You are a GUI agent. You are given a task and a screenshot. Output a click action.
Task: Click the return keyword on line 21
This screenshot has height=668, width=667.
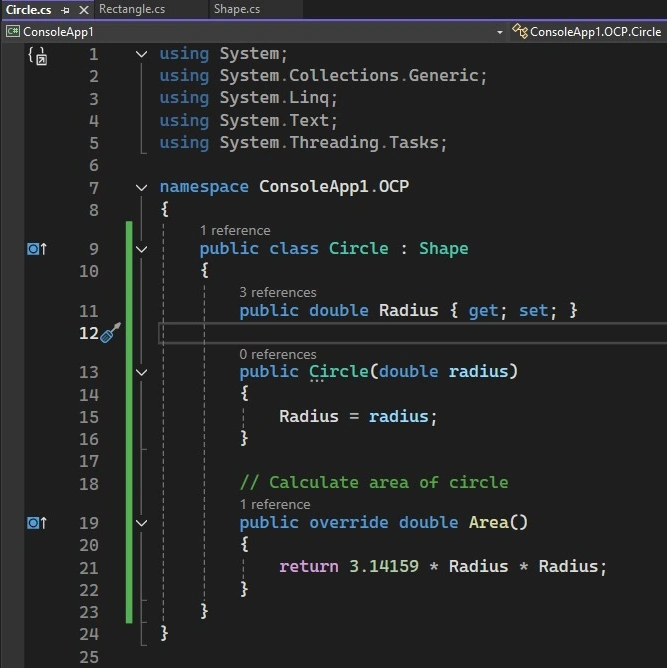309,566
